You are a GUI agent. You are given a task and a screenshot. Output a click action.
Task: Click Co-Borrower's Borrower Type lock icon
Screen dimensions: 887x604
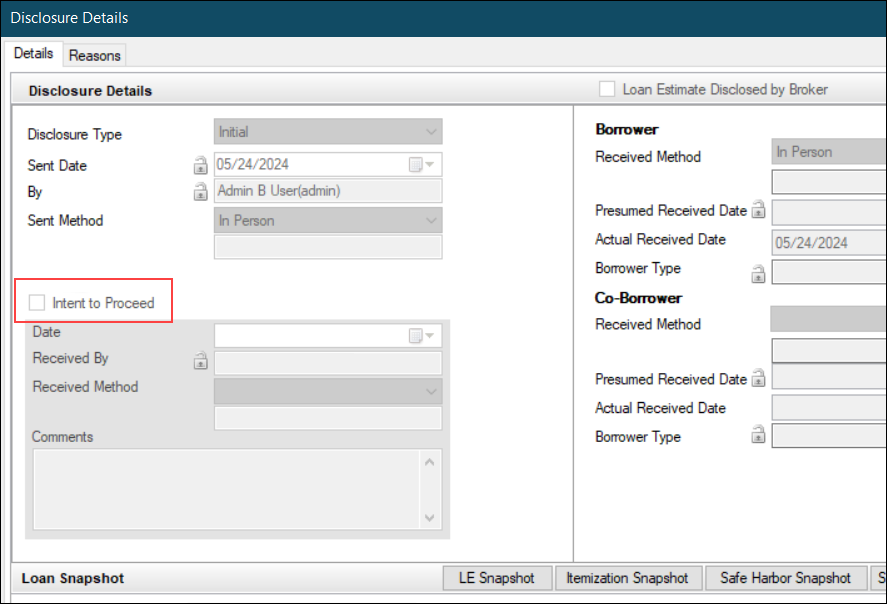(x=758, y=434)
